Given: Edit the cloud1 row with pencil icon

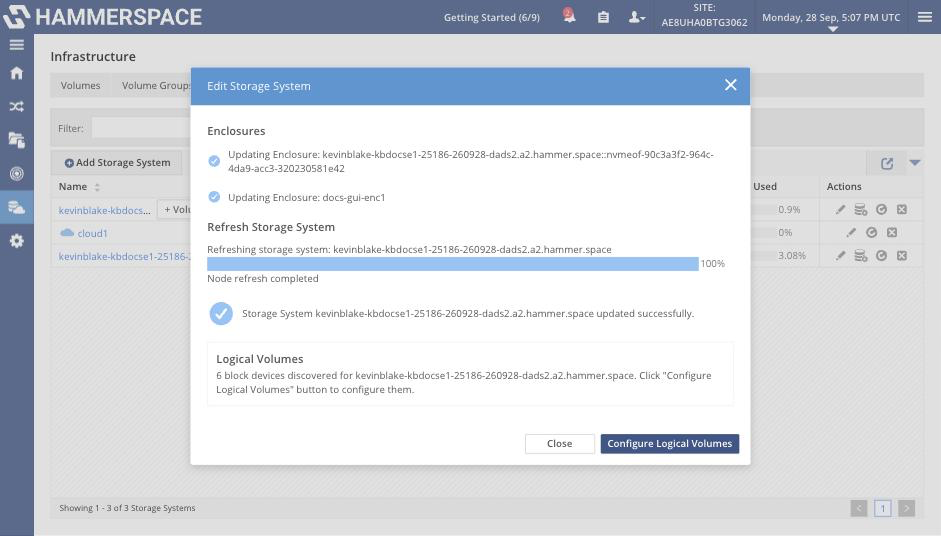Looking at the screenshot, I should tap(851, 232).
